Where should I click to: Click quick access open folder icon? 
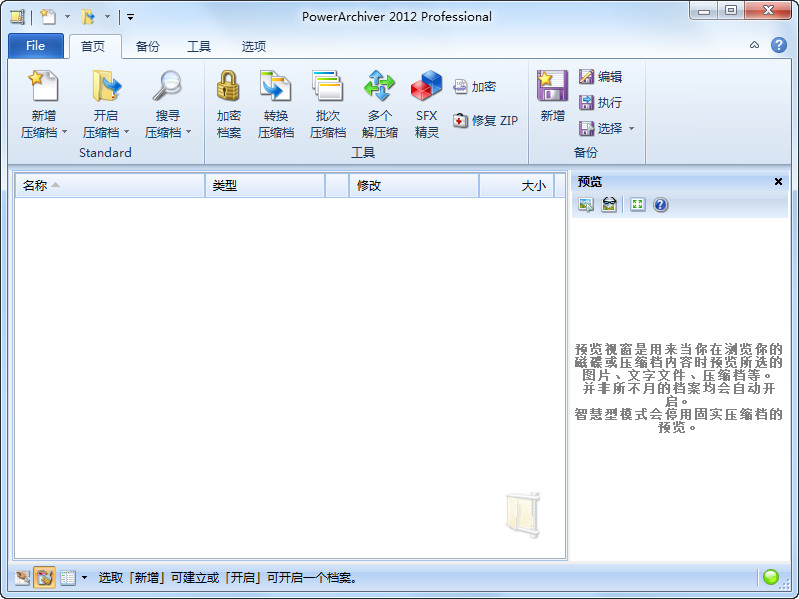(x=88, y=17)
